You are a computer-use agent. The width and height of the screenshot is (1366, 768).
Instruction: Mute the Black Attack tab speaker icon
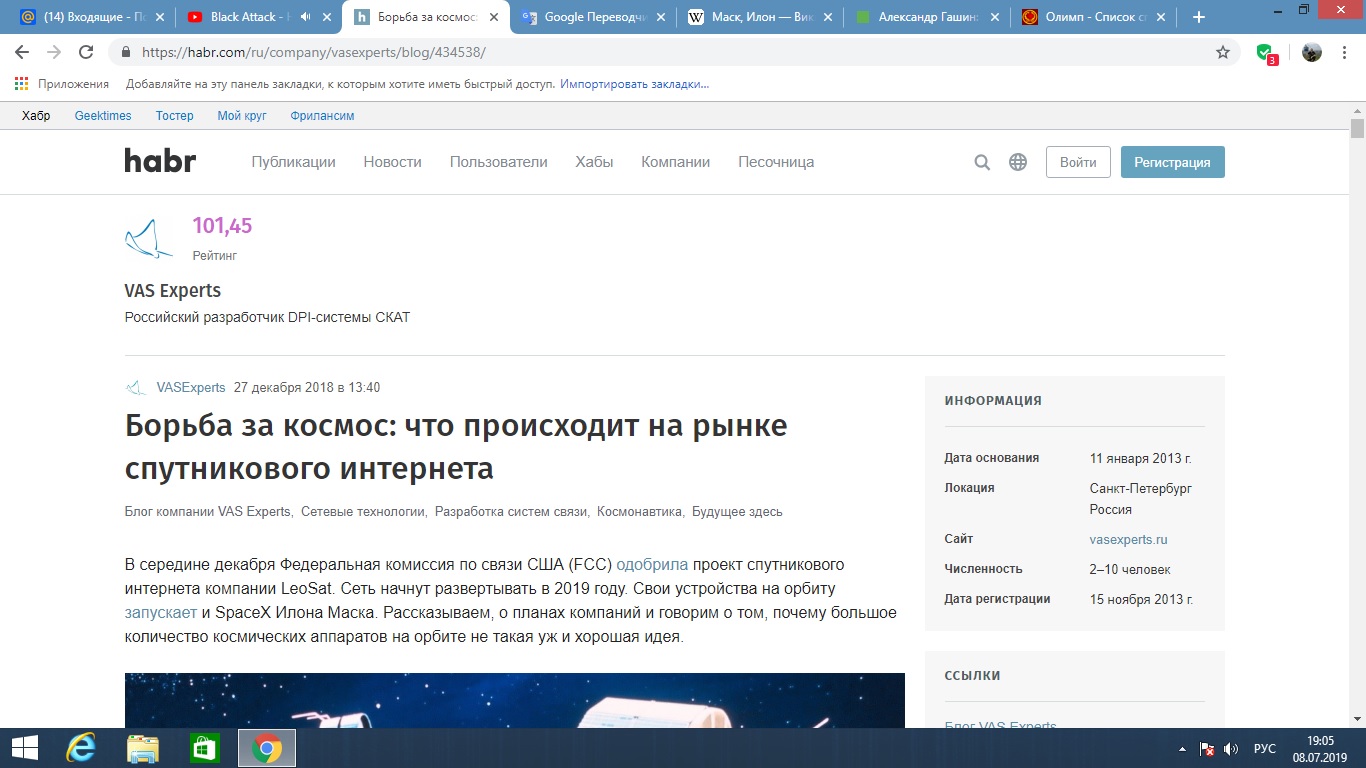tap(305, 17)
